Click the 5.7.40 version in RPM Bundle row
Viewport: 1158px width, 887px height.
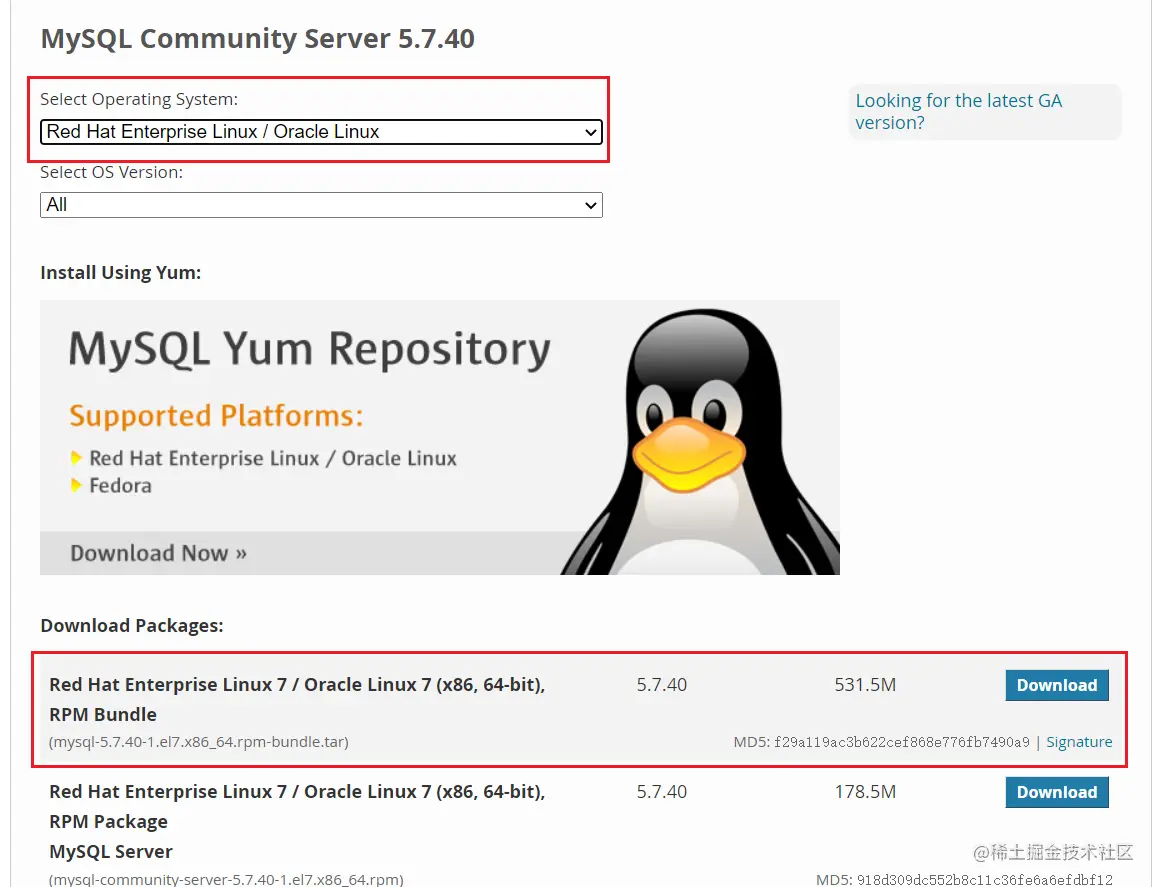pos(662,685)
